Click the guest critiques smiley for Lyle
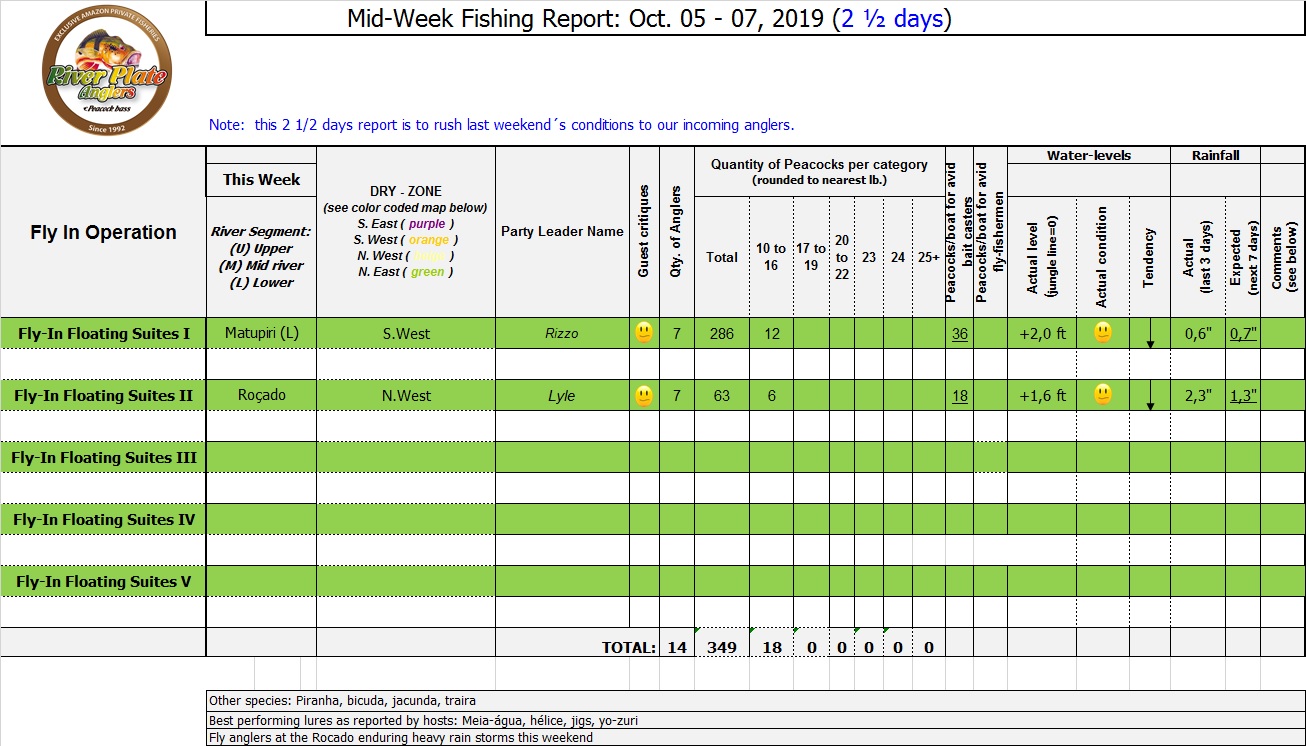This screenshot has height=746, width=1306. [x=644, y=396]
